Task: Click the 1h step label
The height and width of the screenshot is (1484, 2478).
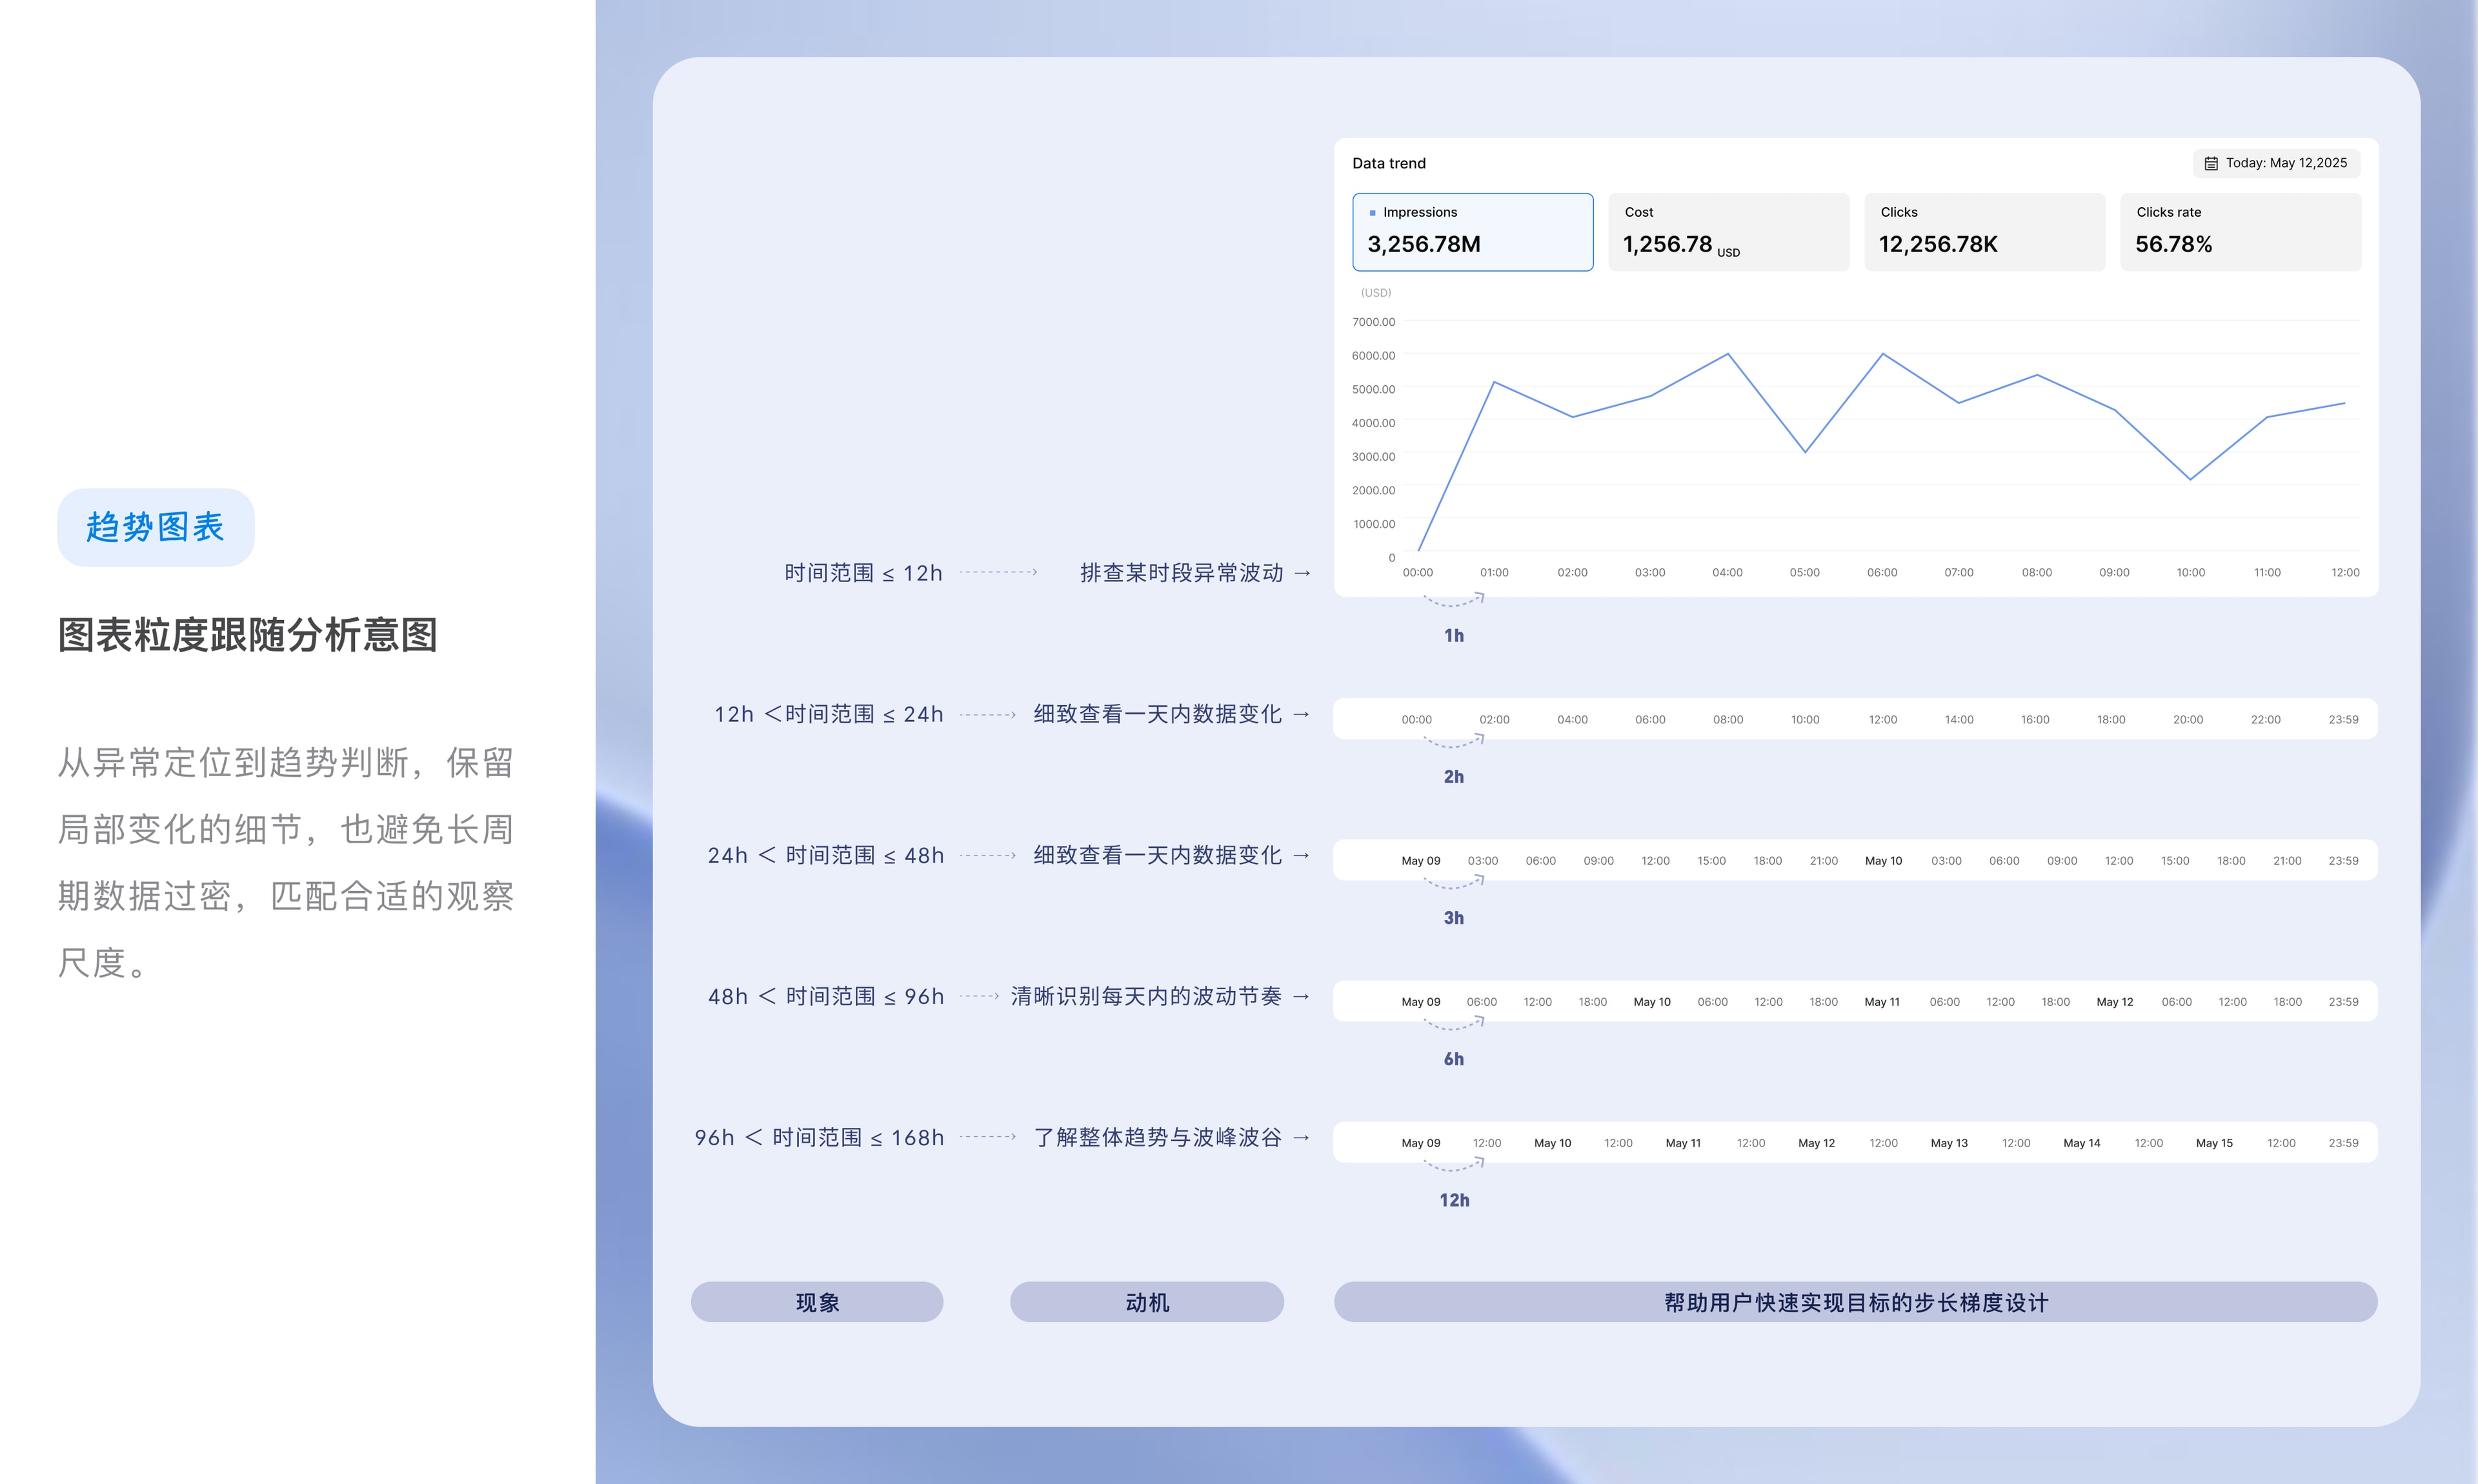Action: 1453,635
